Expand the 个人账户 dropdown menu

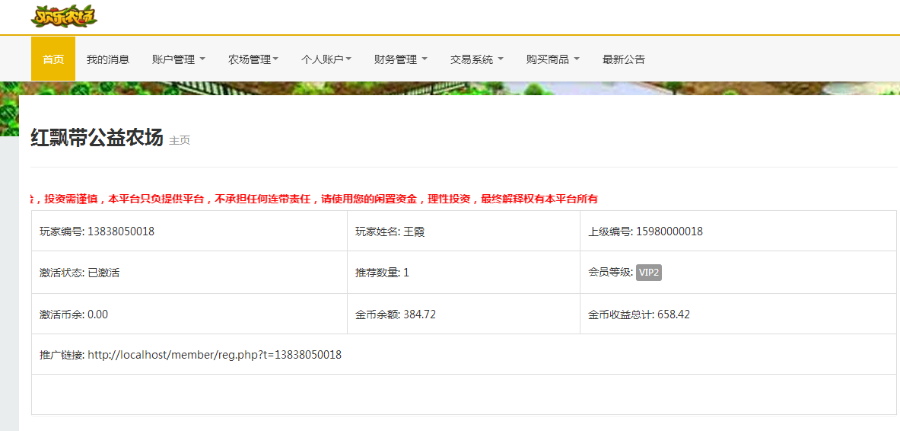pyautogui.click(x=326, y=59)
